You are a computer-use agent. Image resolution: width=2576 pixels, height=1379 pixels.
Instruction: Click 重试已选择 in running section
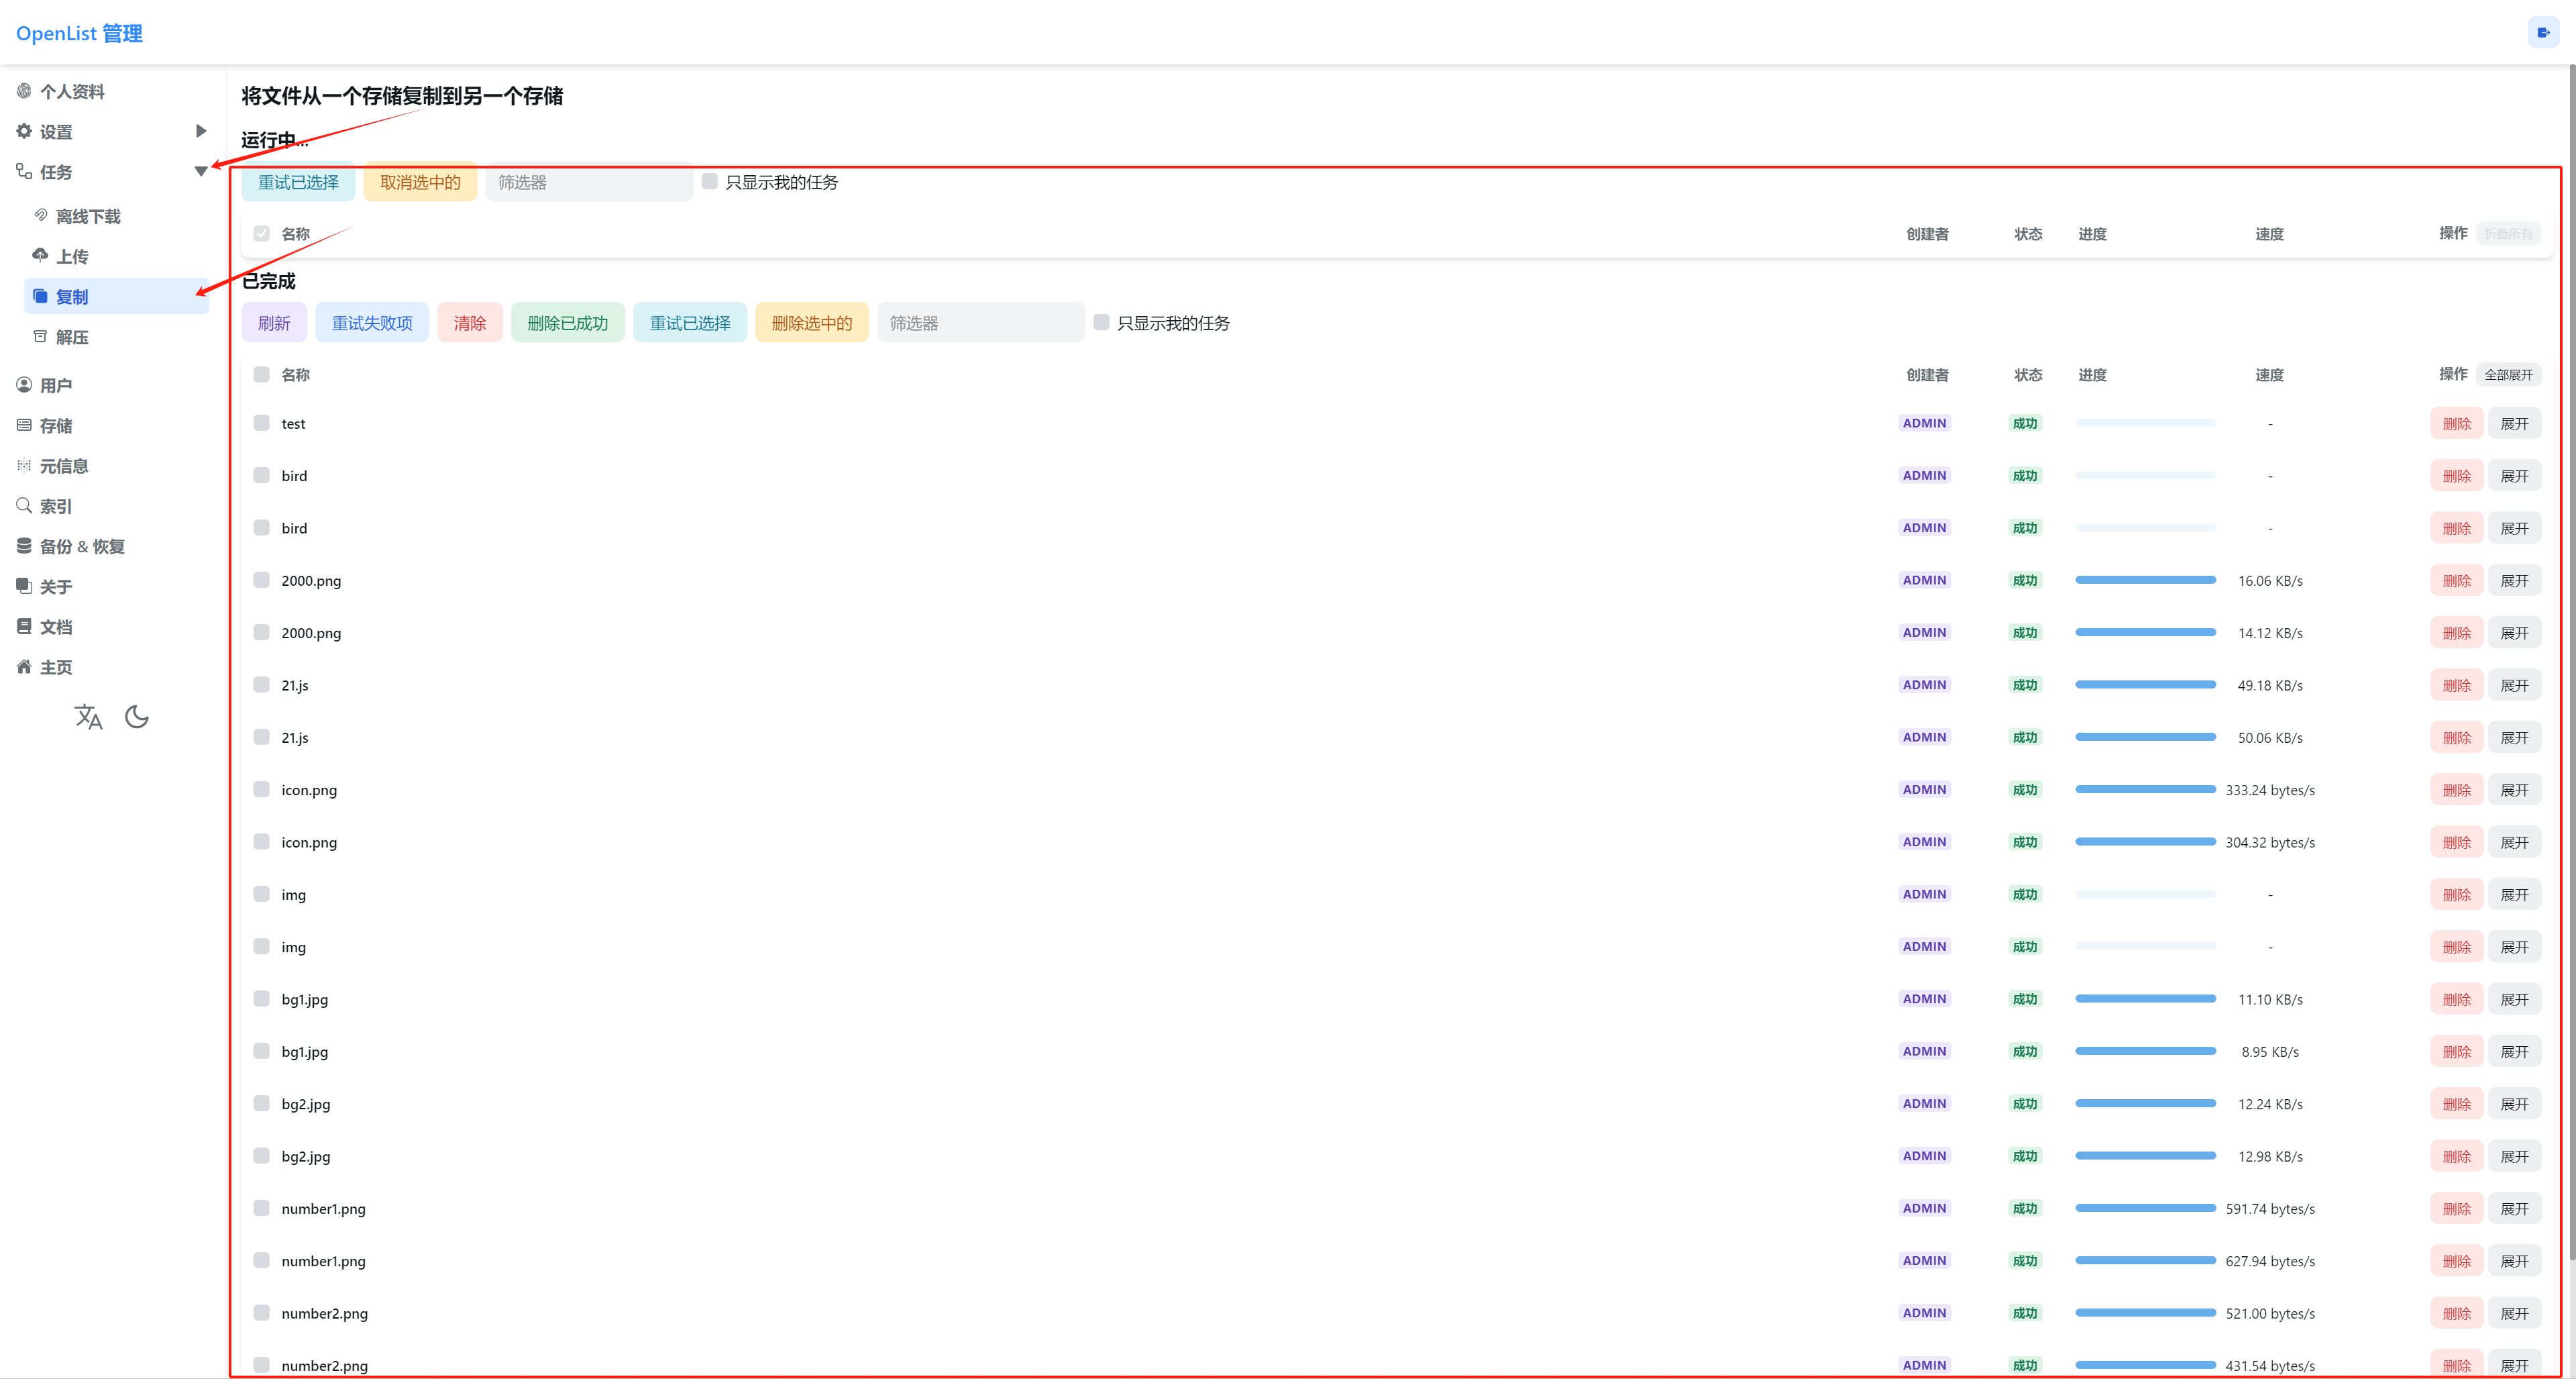click(298, 182)
